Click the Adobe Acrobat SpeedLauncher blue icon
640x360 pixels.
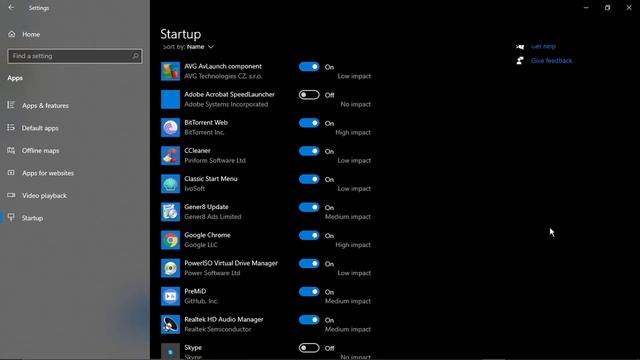[x=170, y=99]
